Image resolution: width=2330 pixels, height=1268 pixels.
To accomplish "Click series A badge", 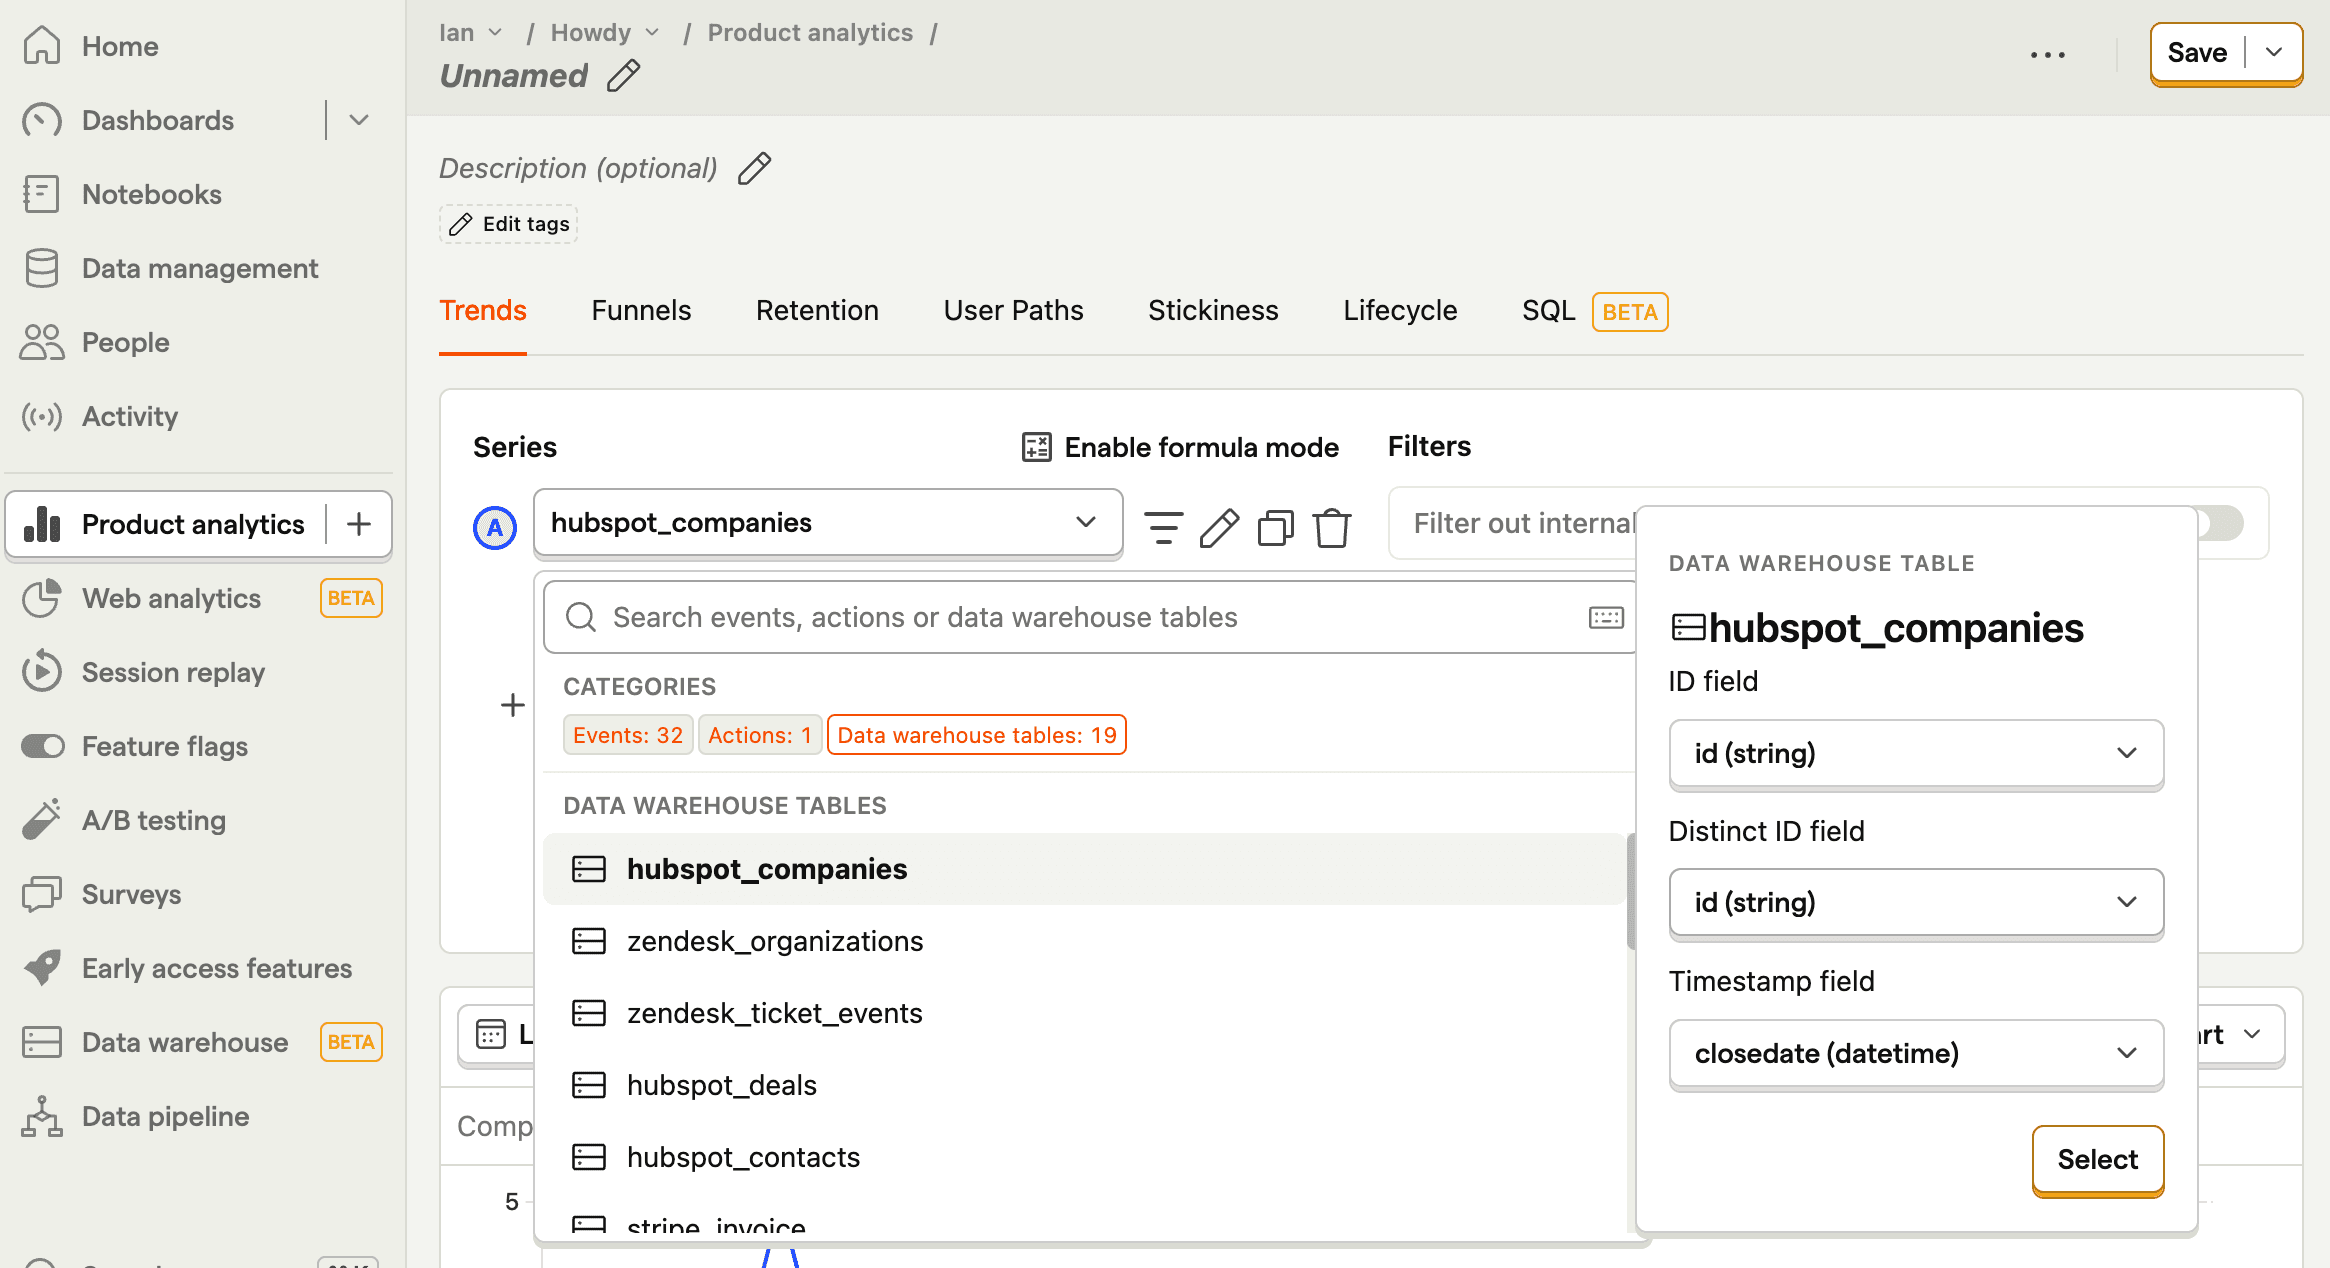I will [x=495, y=527].
